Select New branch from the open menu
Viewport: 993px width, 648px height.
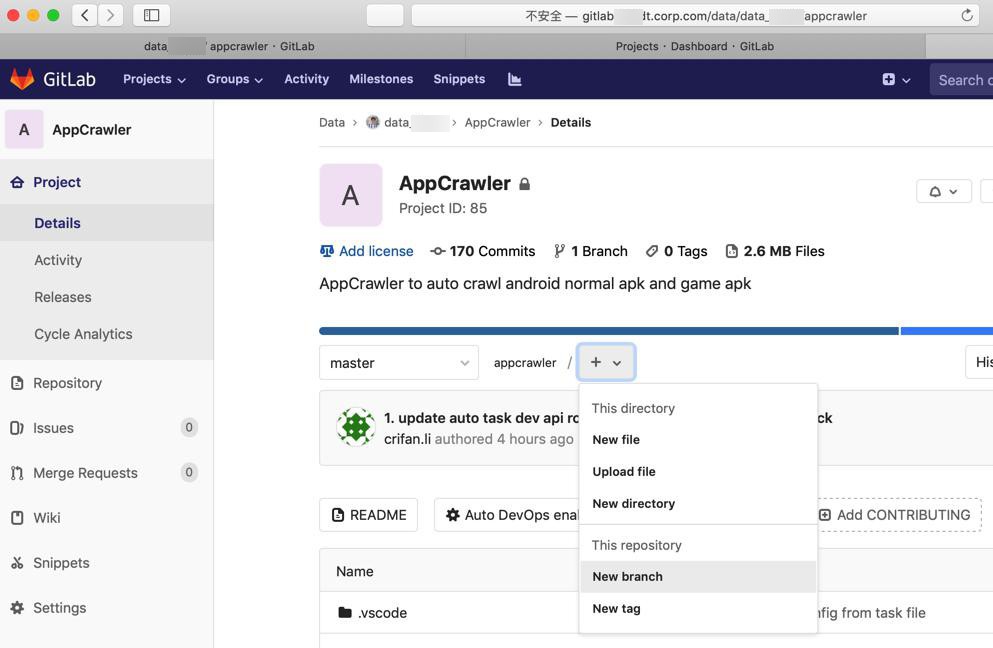[x=627, y=577]
